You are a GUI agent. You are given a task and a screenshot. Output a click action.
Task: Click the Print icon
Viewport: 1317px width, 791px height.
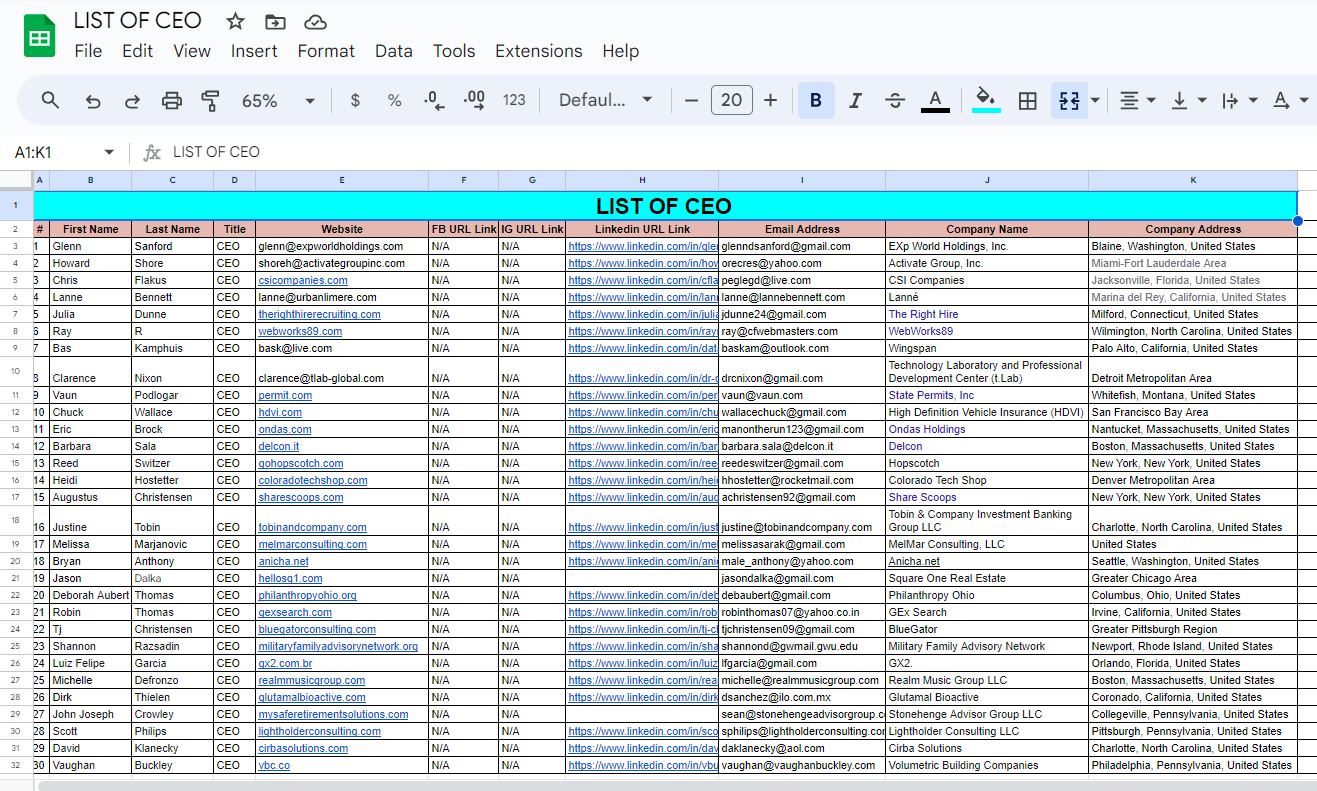point(172,100)
